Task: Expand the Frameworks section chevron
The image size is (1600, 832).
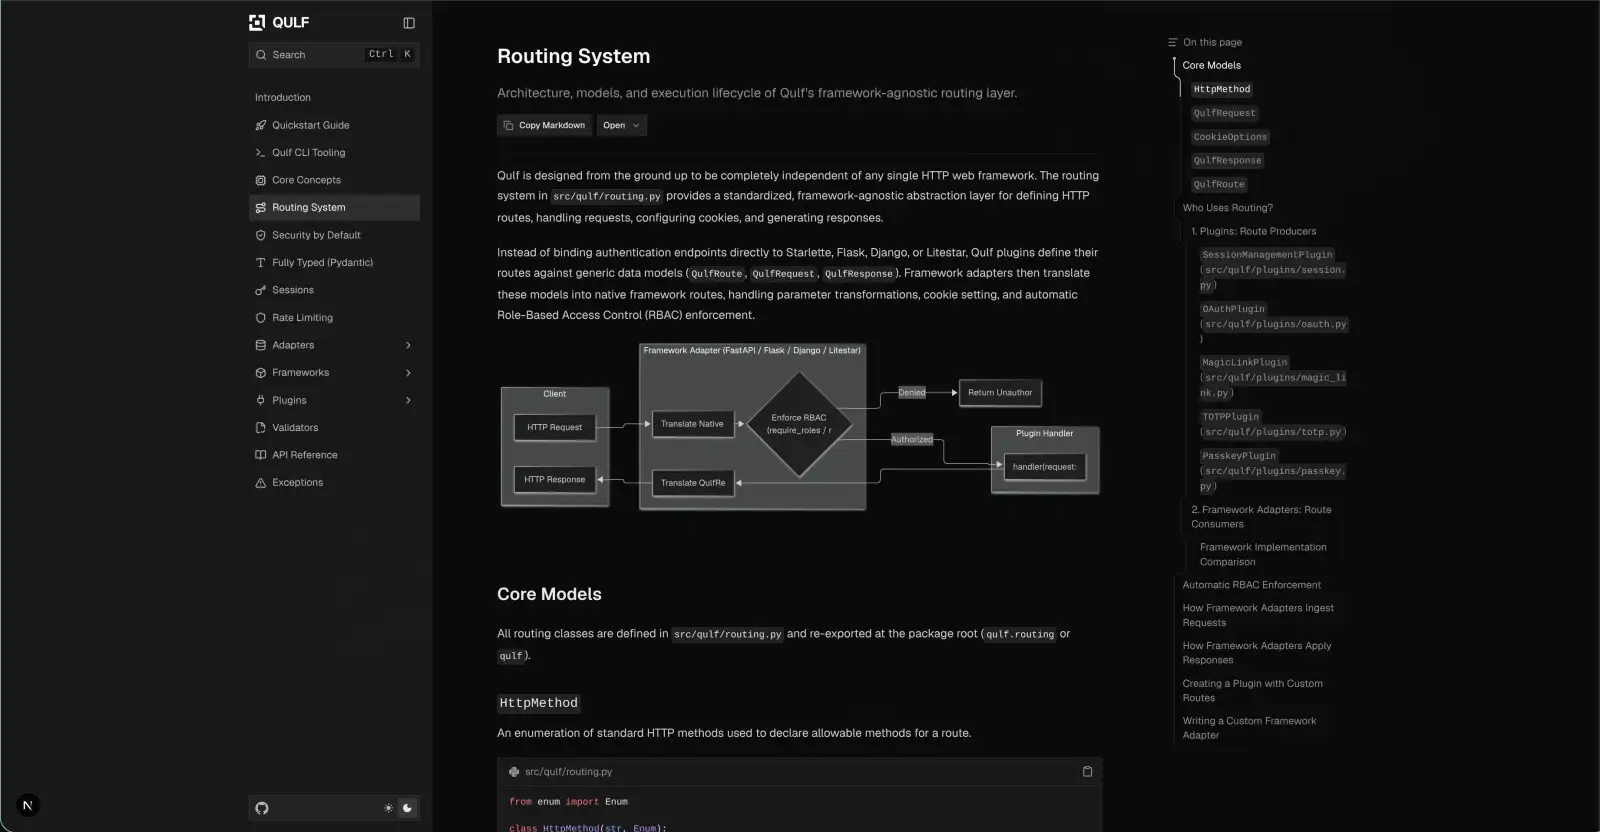Action: [408, 373]
